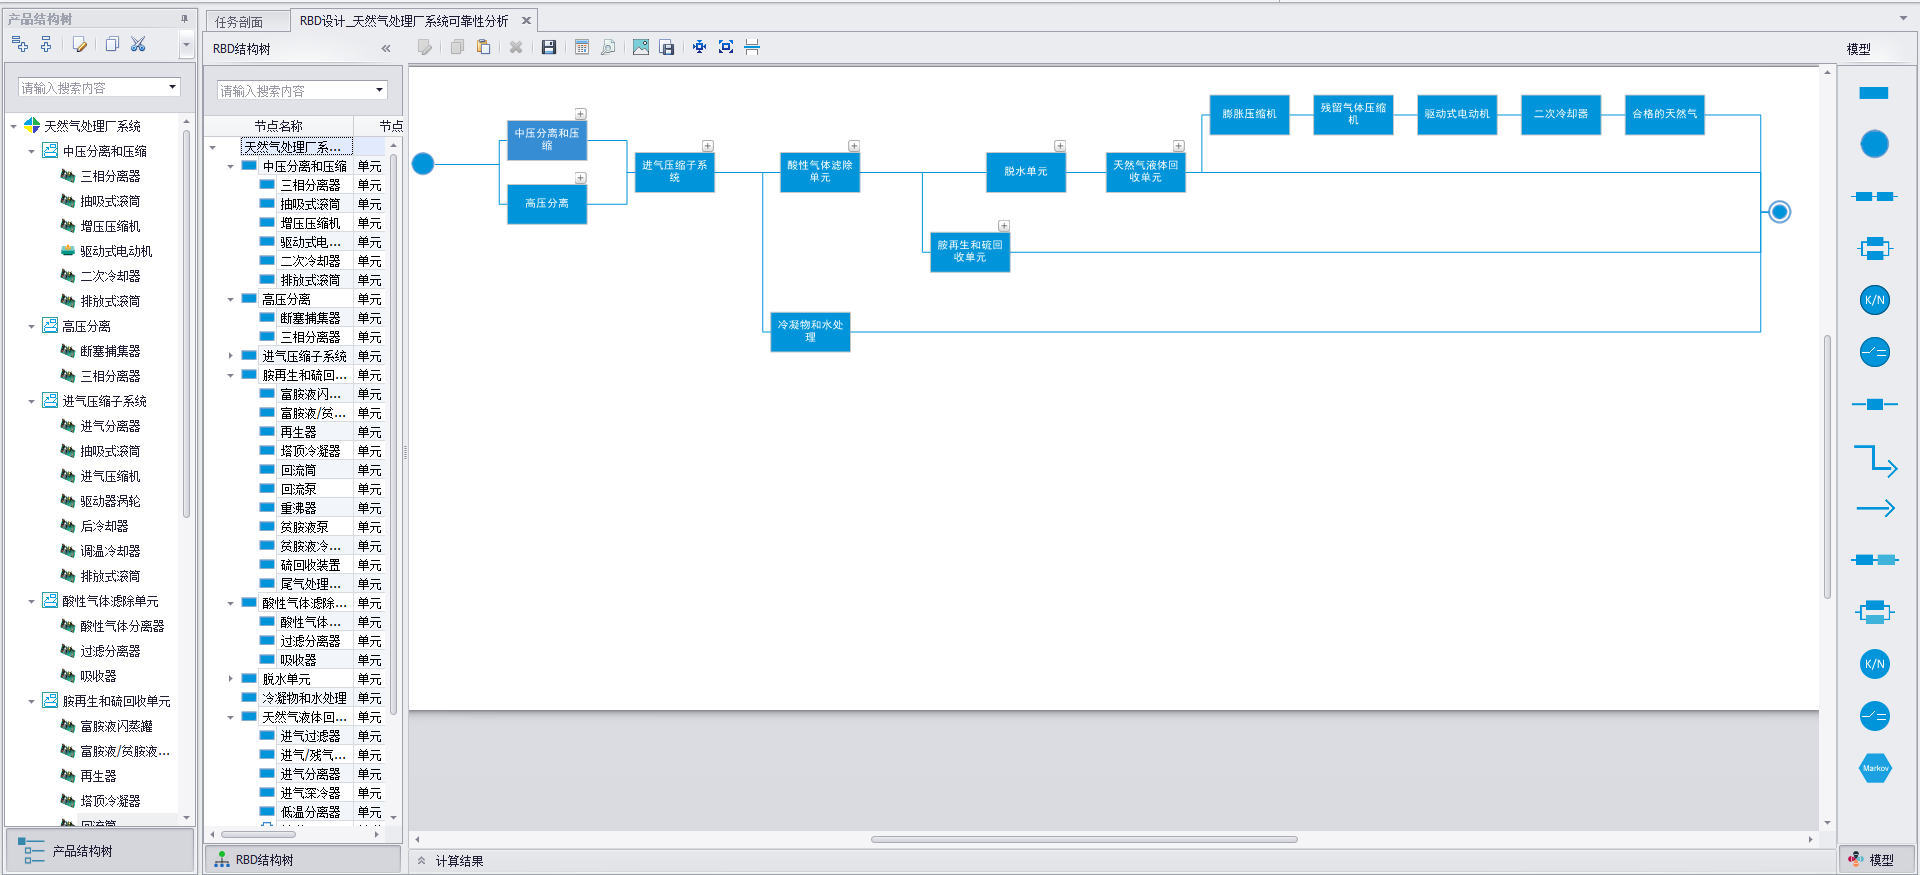The image size is (1920, 875).
Task: Click the canvas horizontal scrollbar thumb
Action: (x=1084, y=839)
